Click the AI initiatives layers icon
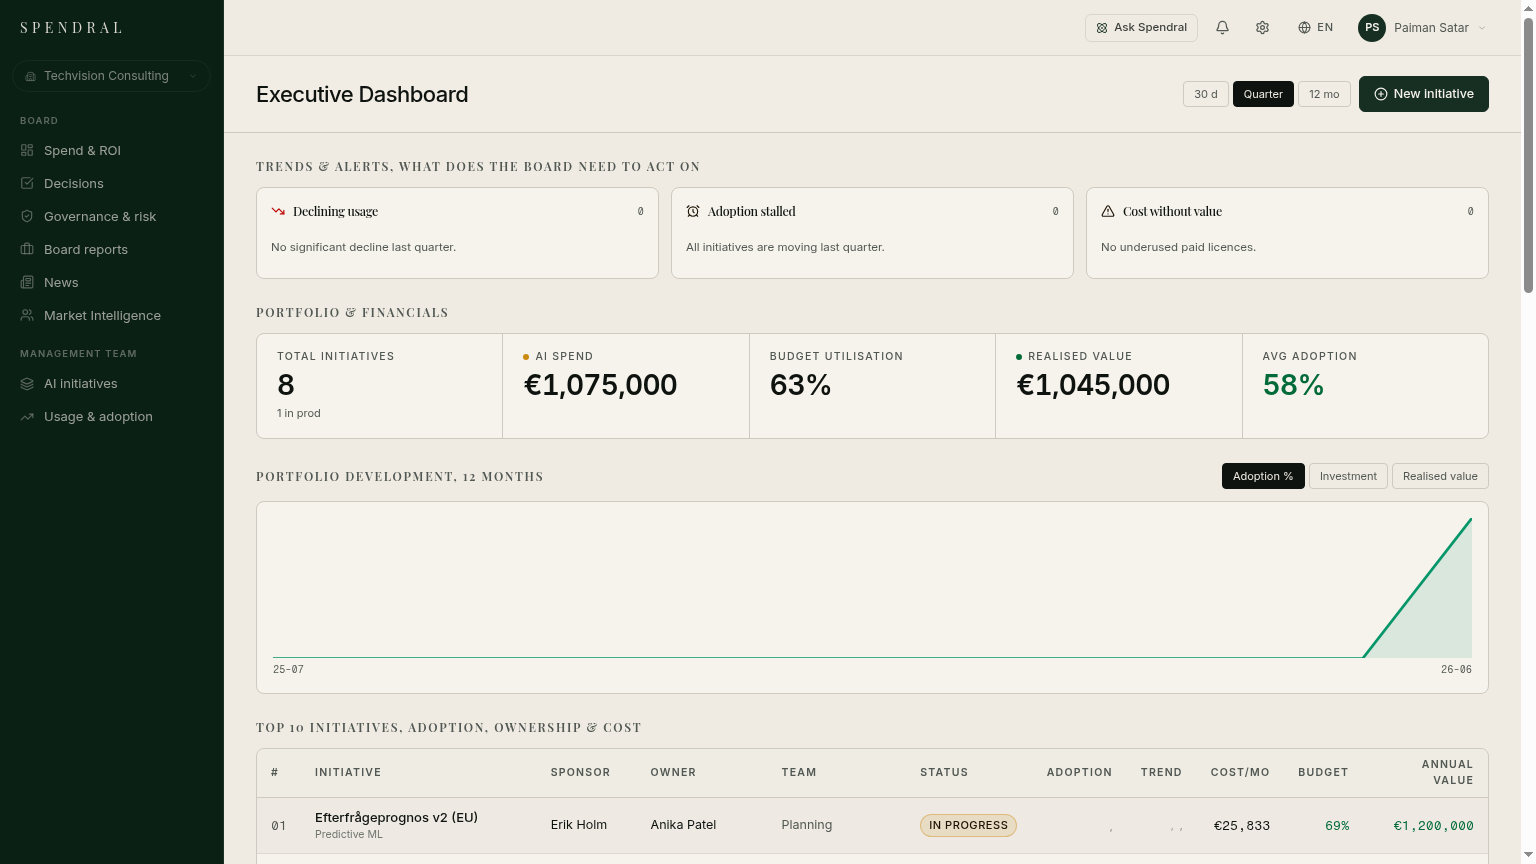Image resolution: width=1536 pixels, height=864 pixels. point(27,383)
